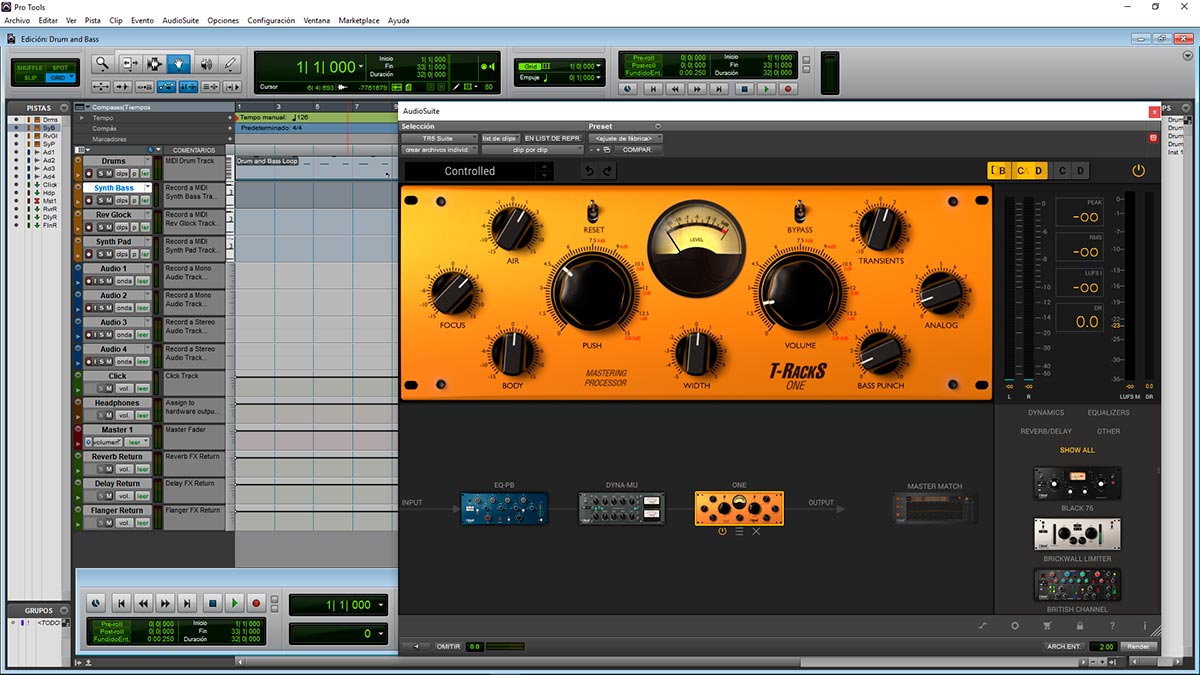The image size is (1200, 675).
Task: Click the COMPAR. button
Action: pyautogui.click(x=636, y=150)
